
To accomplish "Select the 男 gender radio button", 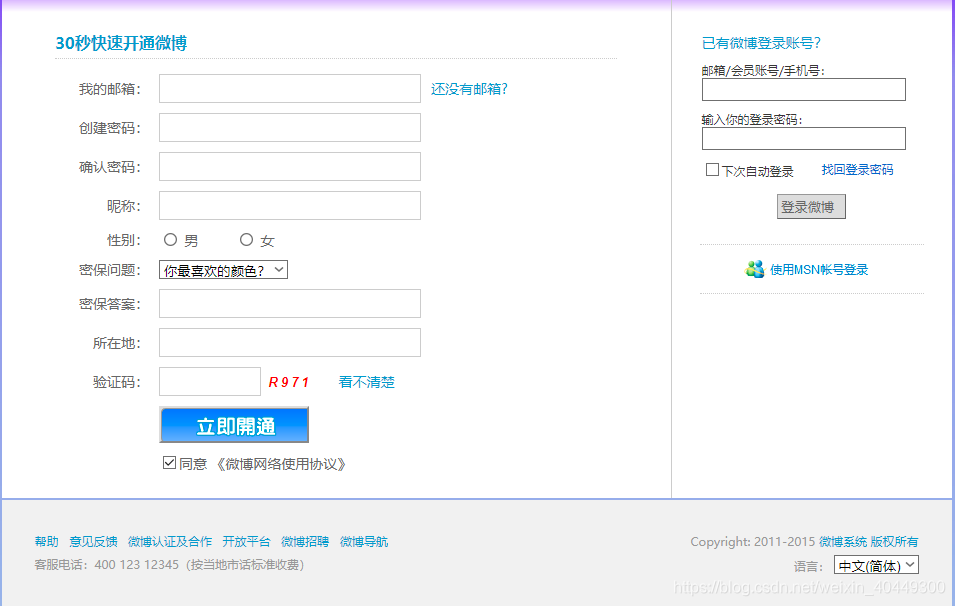I will (x=171, y=240).
